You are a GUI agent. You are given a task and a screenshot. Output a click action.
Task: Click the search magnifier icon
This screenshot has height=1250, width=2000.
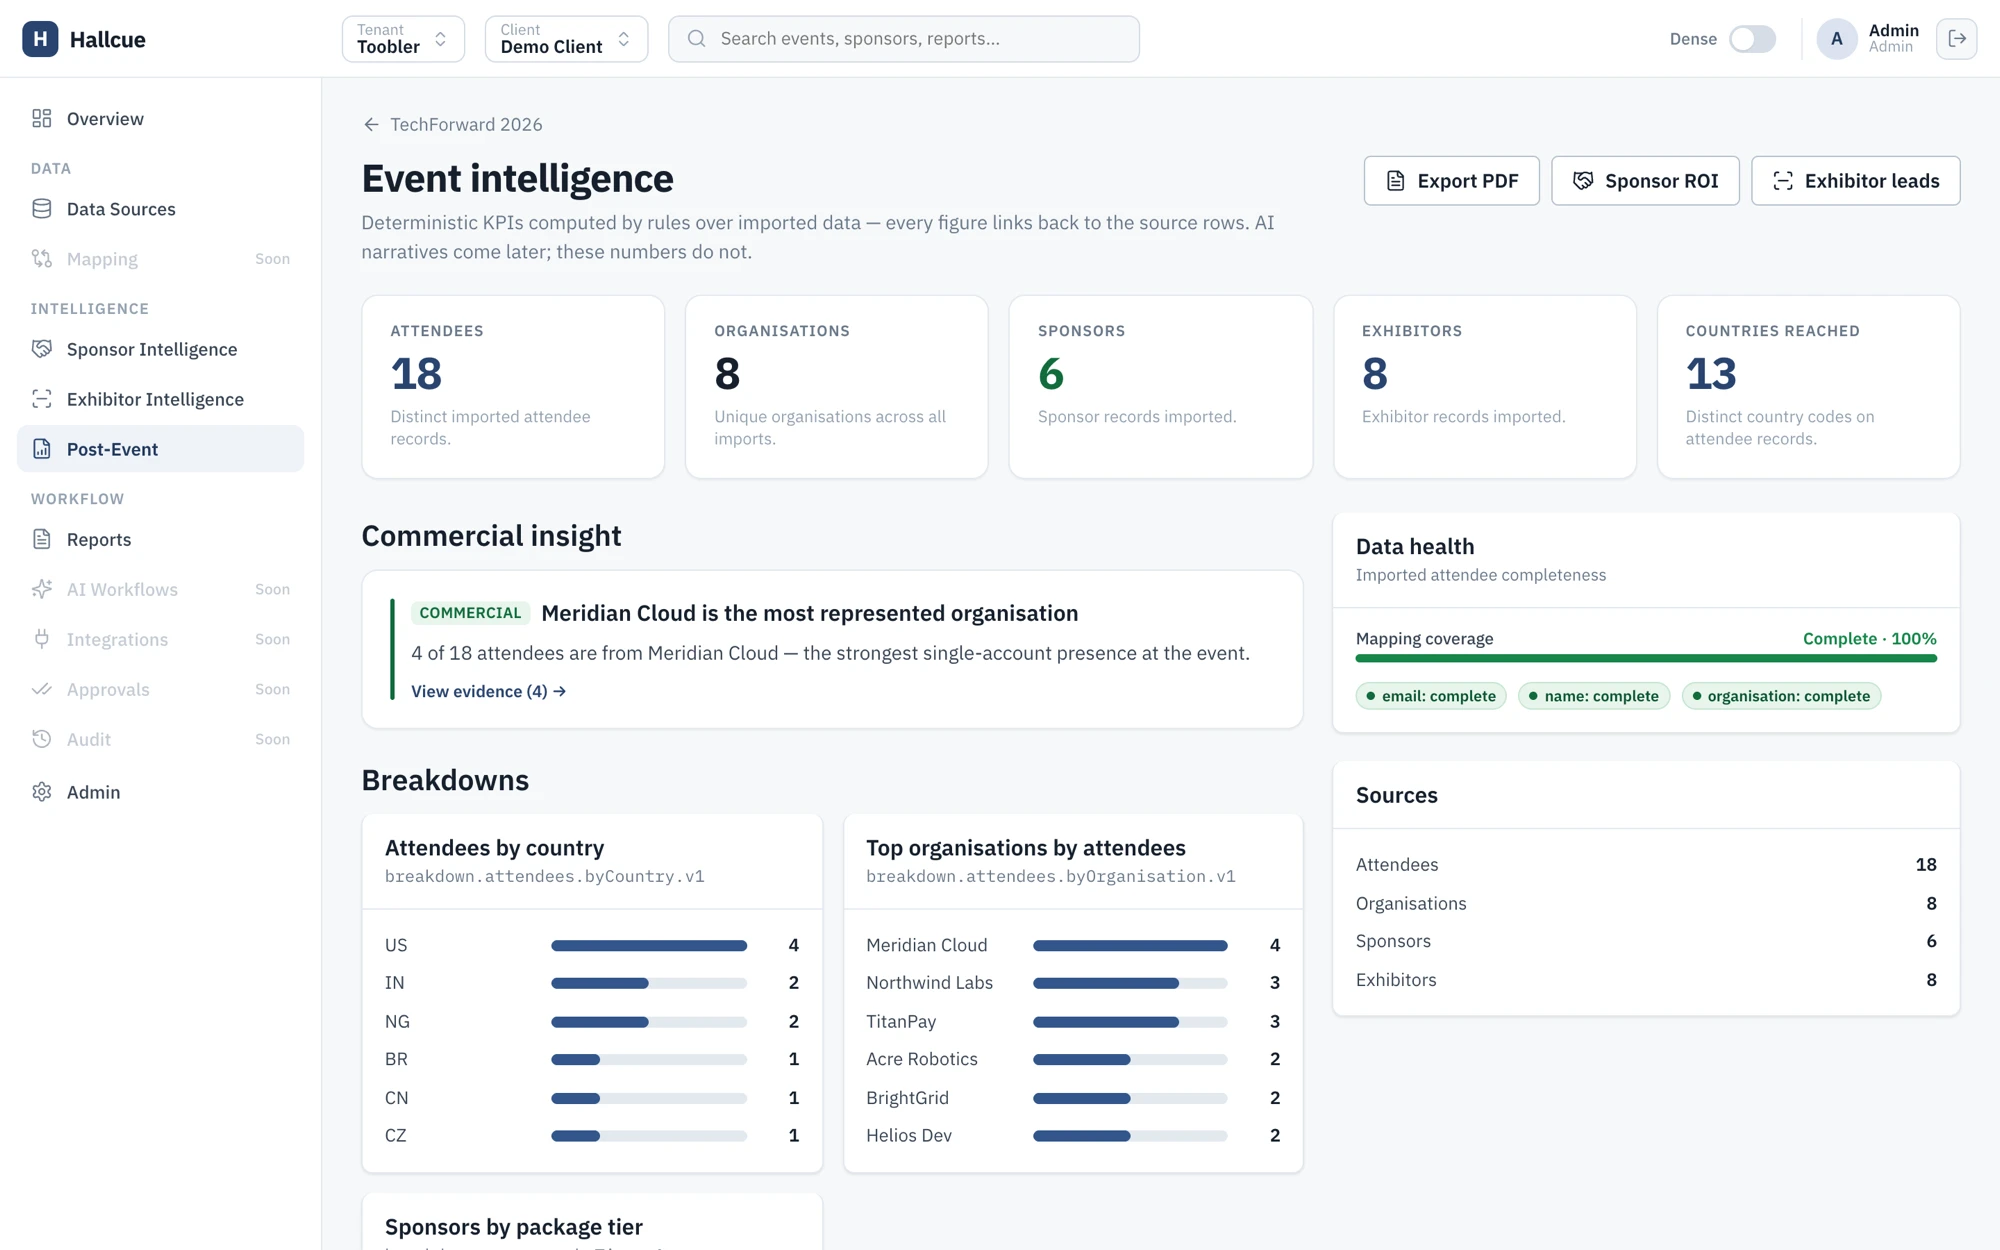(x=697, y=39)
